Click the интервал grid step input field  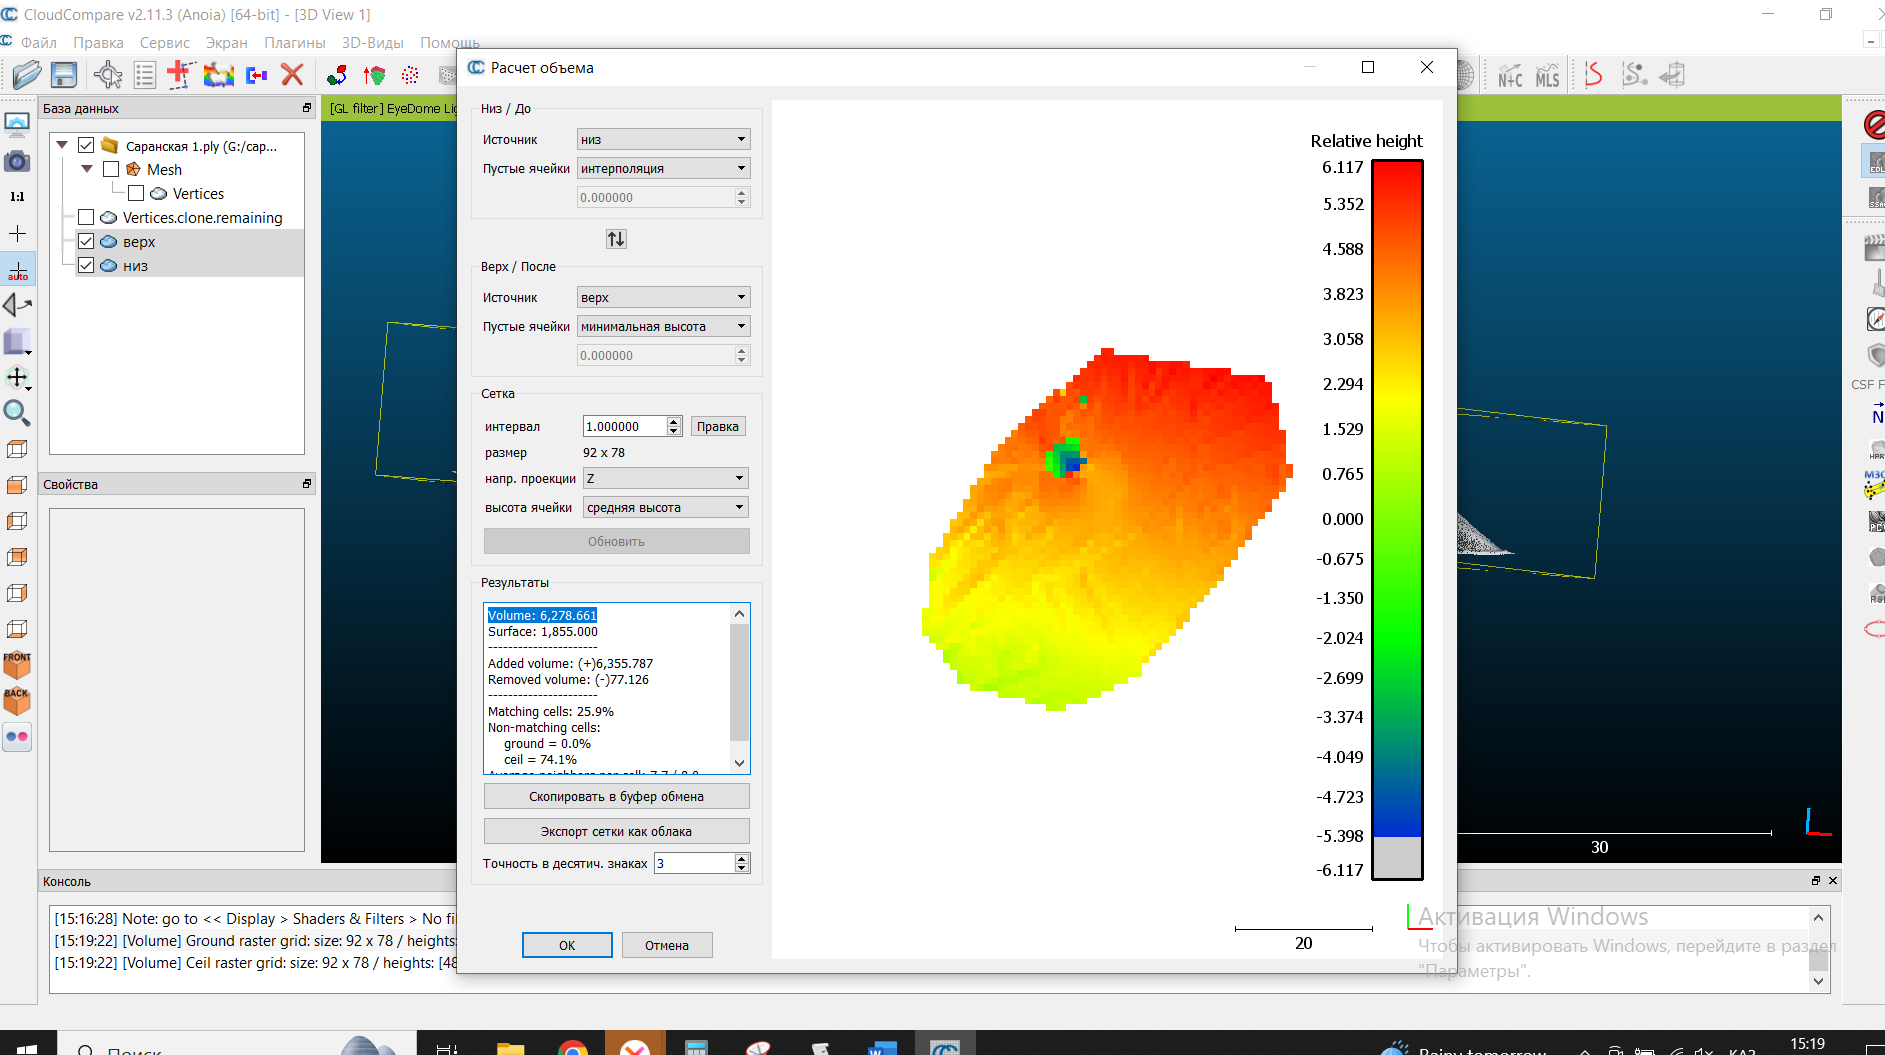coord(624,427)
